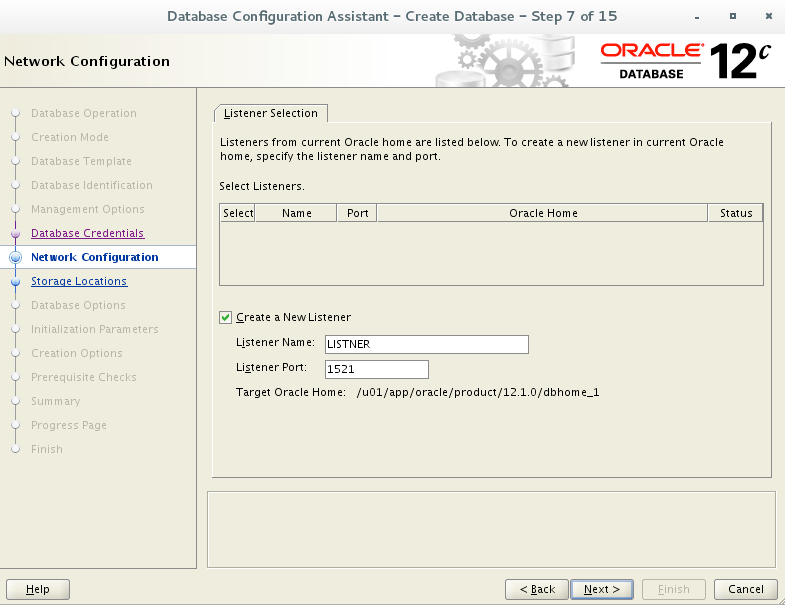This screenshot has height=605, width=785.
Task: Click the Select Listeners label
Action: (x=261, y=186)
